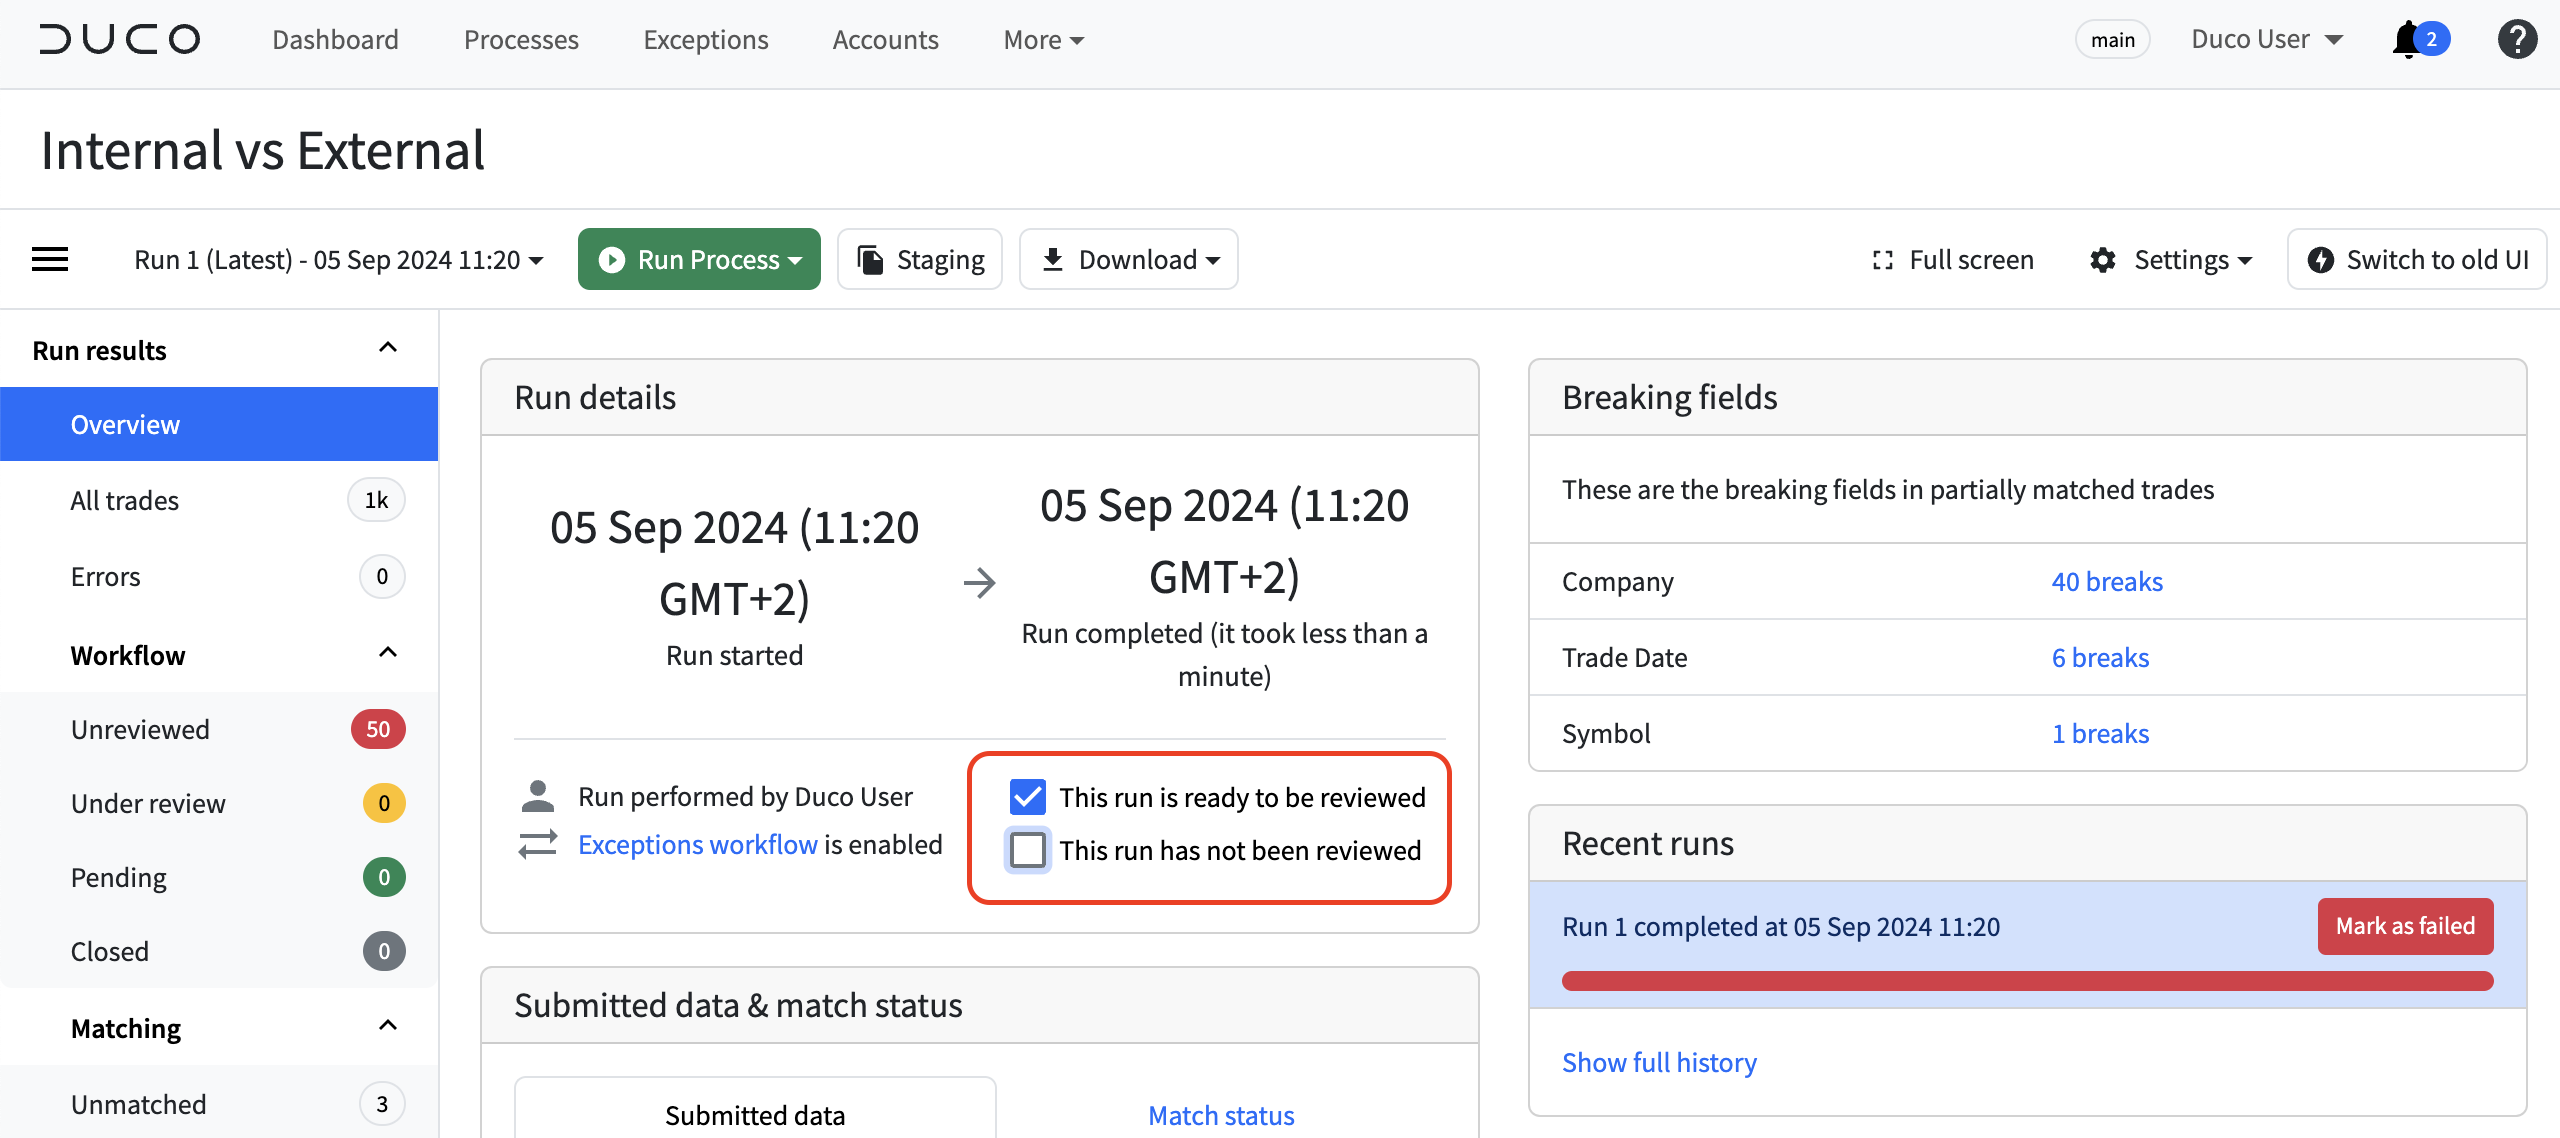
Task: Open the 6 breaks link for Trade Date
Action: click(x=2100, y=658)
